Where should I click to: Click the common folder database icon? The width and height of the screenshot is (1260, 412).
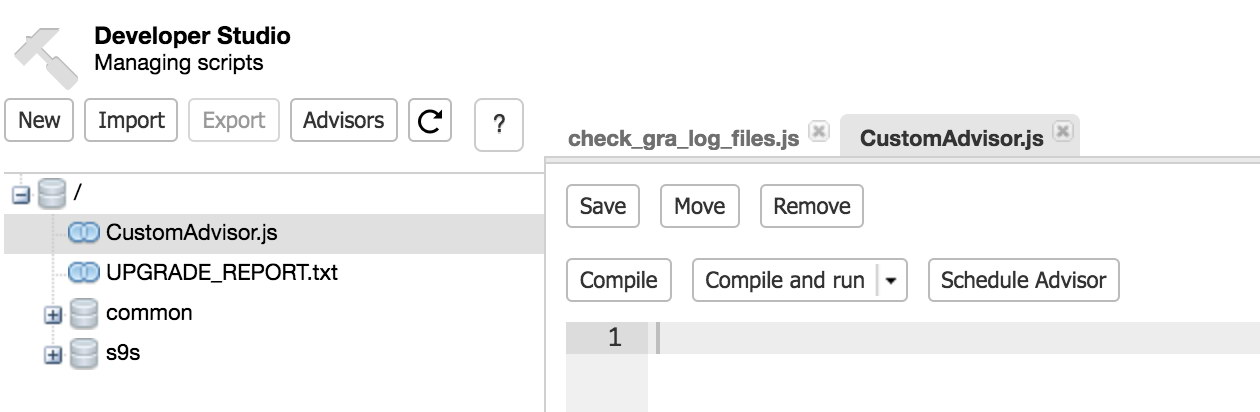(84, 313)
